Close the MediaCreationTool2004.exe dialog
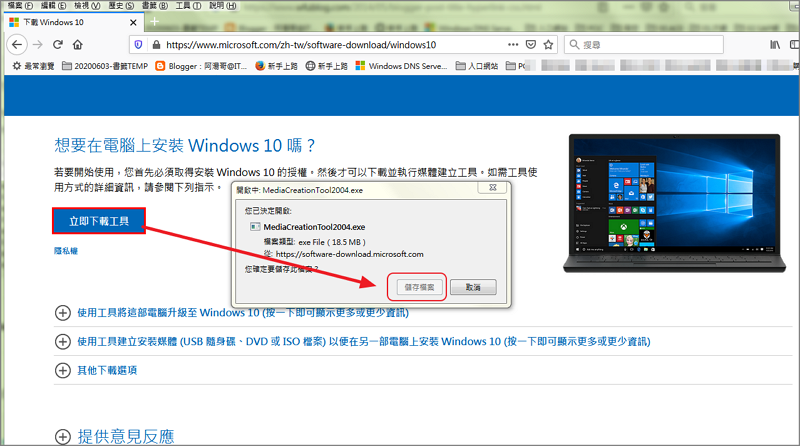The image size is (800, 446). [492, 188]
